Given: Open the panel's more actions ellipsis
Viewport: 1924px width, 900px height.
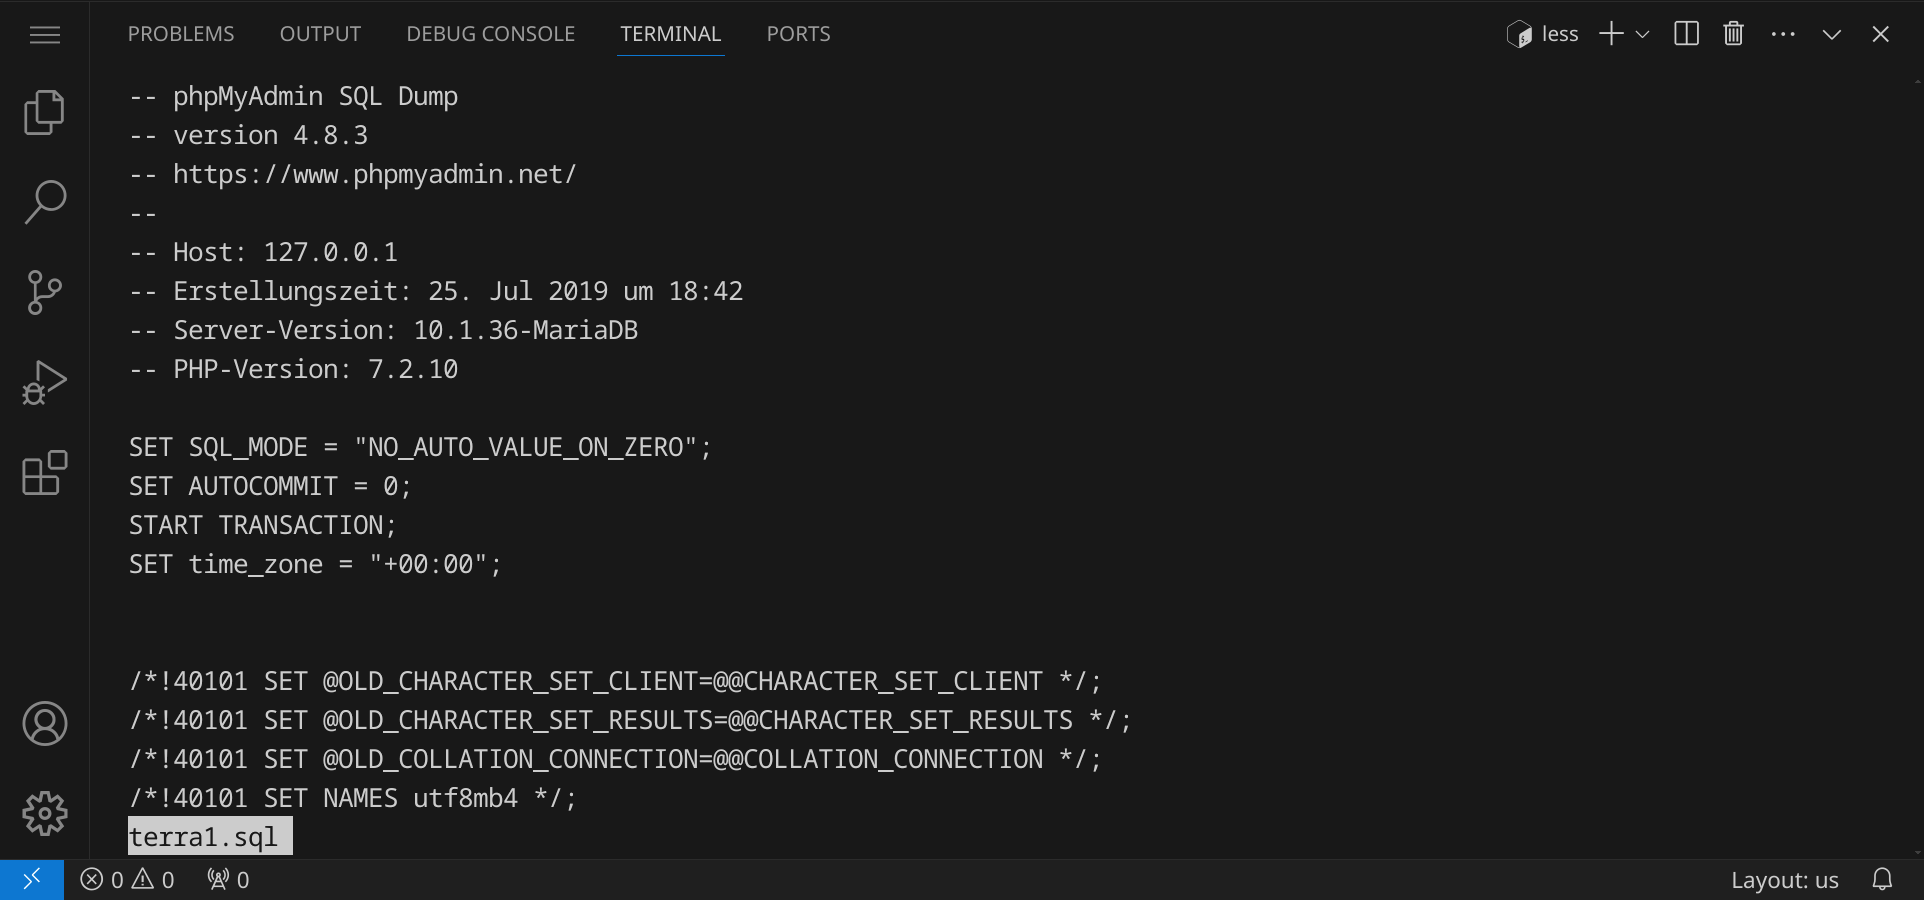Looking at the screenshot, I should (1782, 34).
